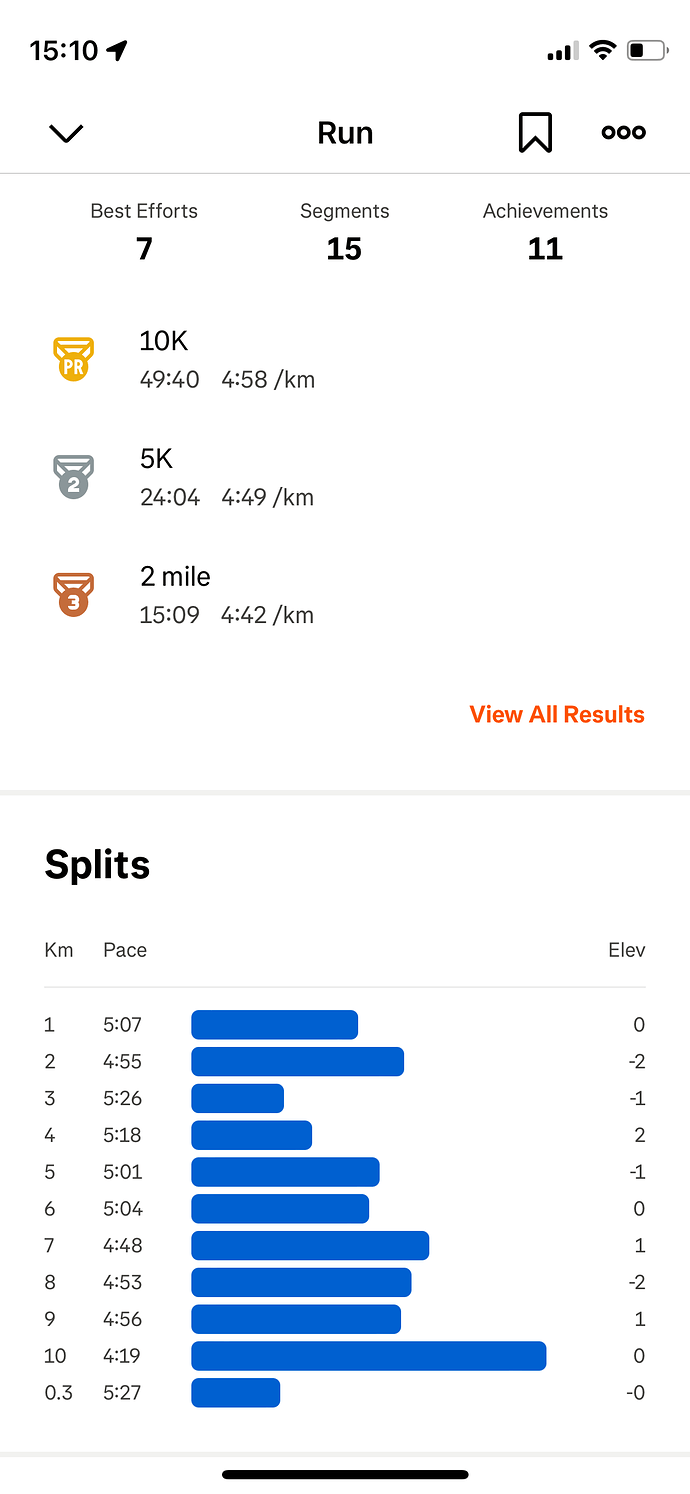Switch to the Achievements count tab
The height and width of the screenshot is (1494, 690).
click(x=545, y=231)
